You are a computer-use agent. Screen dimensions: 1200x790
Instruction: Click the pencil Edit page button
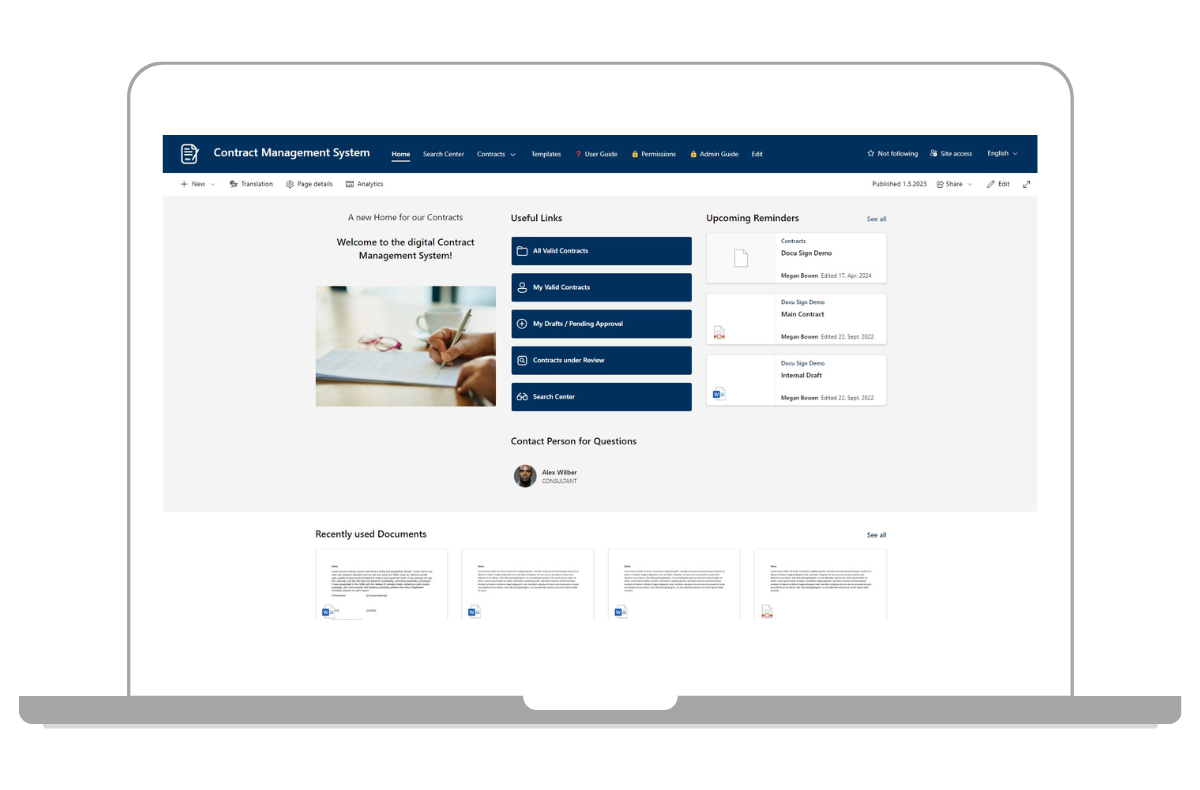point(998,184)
